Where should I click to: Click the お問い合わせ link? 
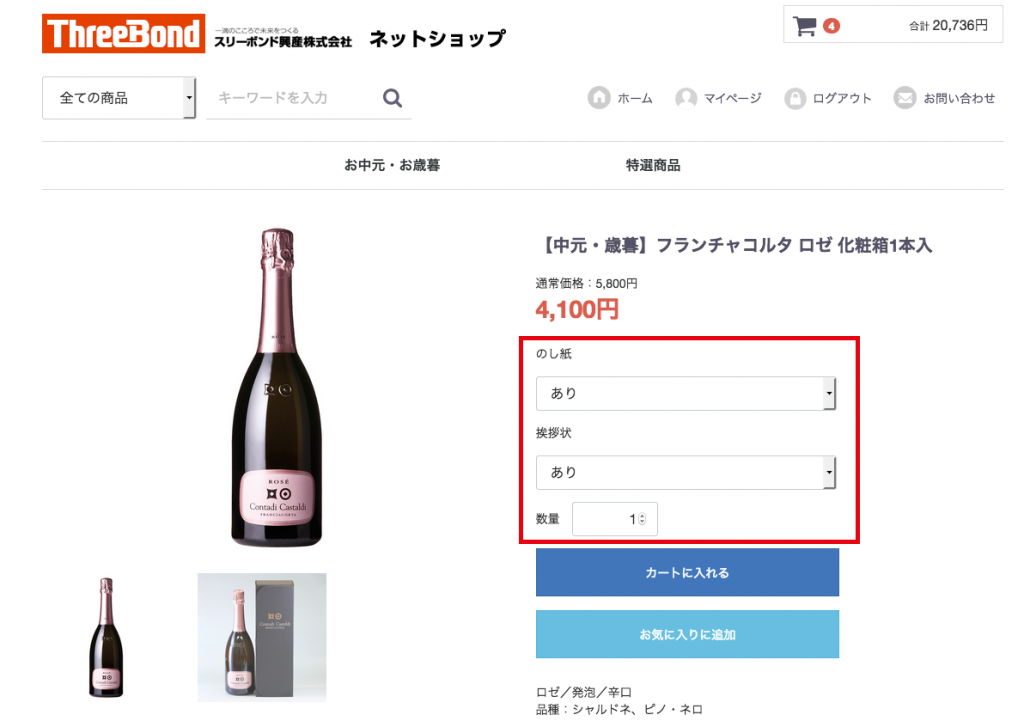pos(959,98)
